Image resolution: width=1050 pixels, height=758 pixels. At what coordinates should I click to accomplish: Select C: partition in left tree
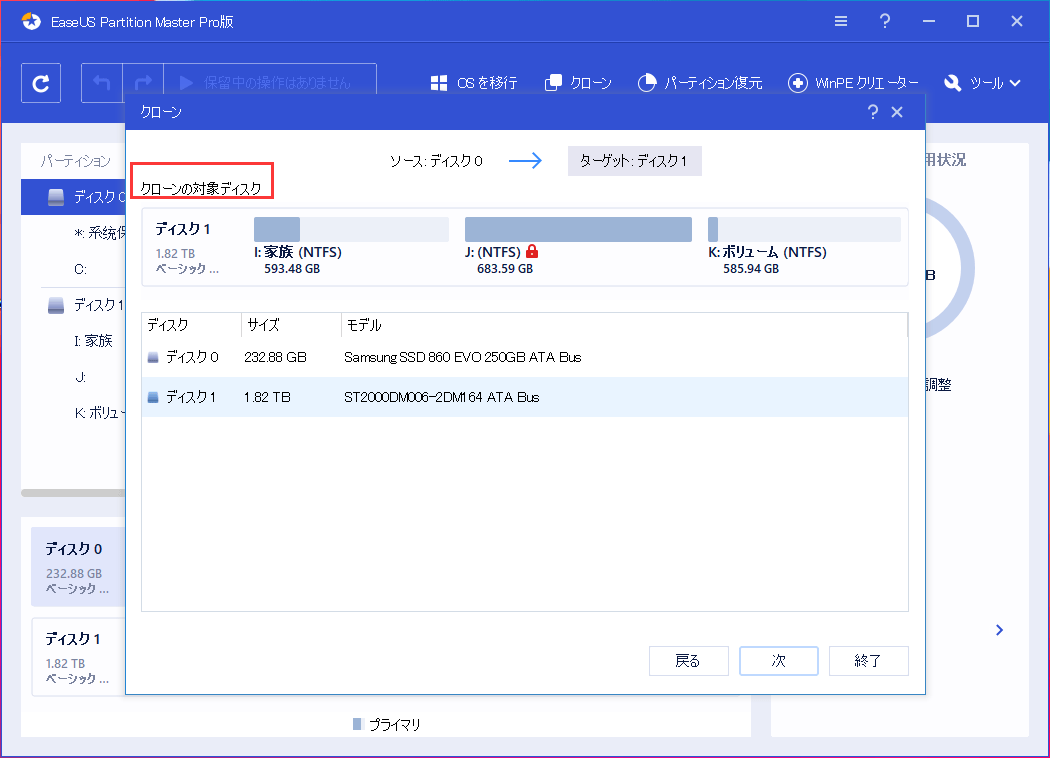click(x=80, y=270)
